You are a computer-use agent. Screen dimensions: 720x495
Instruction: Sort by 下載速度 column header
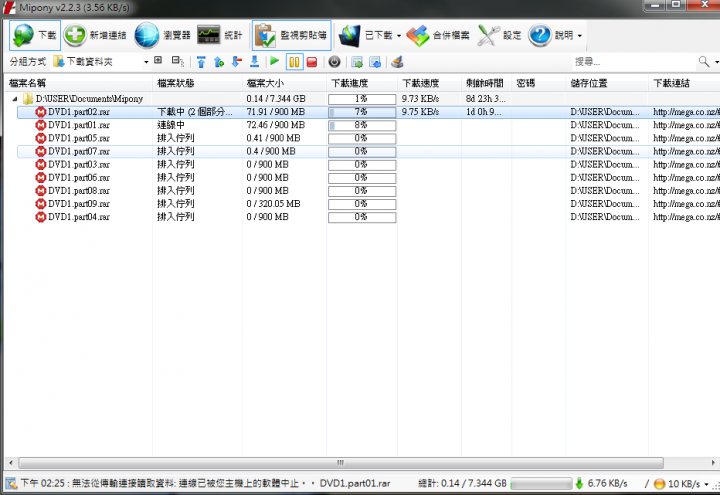[x=429, y=83]
